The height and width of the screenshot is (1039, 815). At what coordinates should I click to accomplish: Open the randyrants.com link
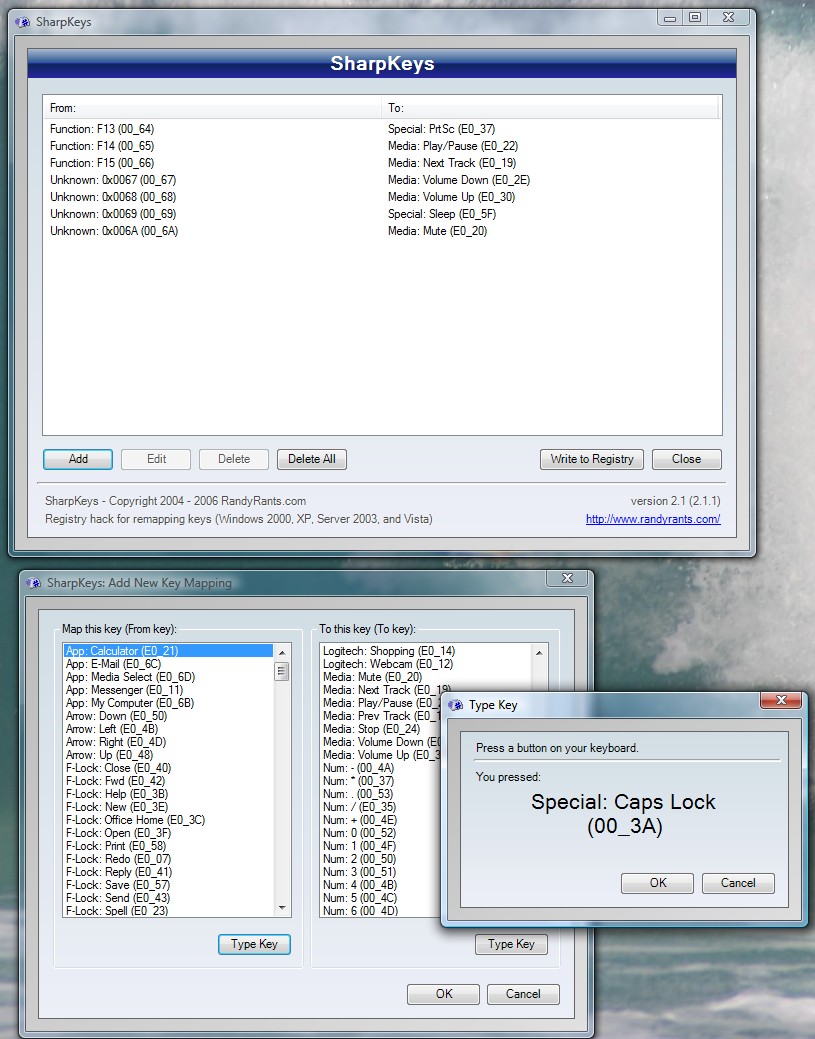point(653,519)
